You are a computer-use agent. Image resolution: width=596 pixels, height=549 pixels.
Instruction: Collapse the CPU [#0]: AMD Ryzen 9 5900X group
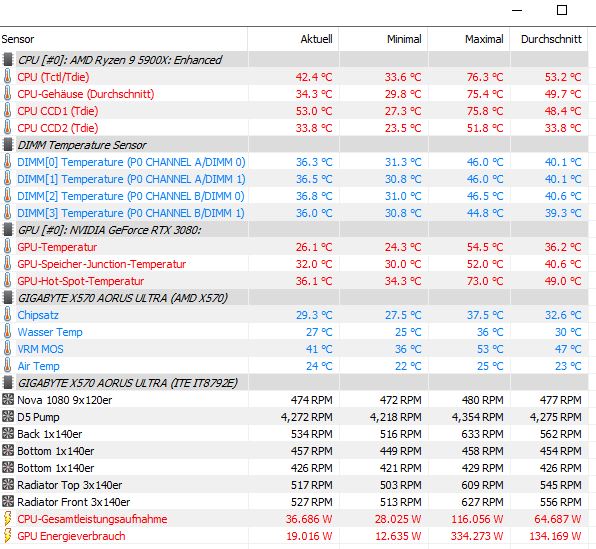pos(120,60)
